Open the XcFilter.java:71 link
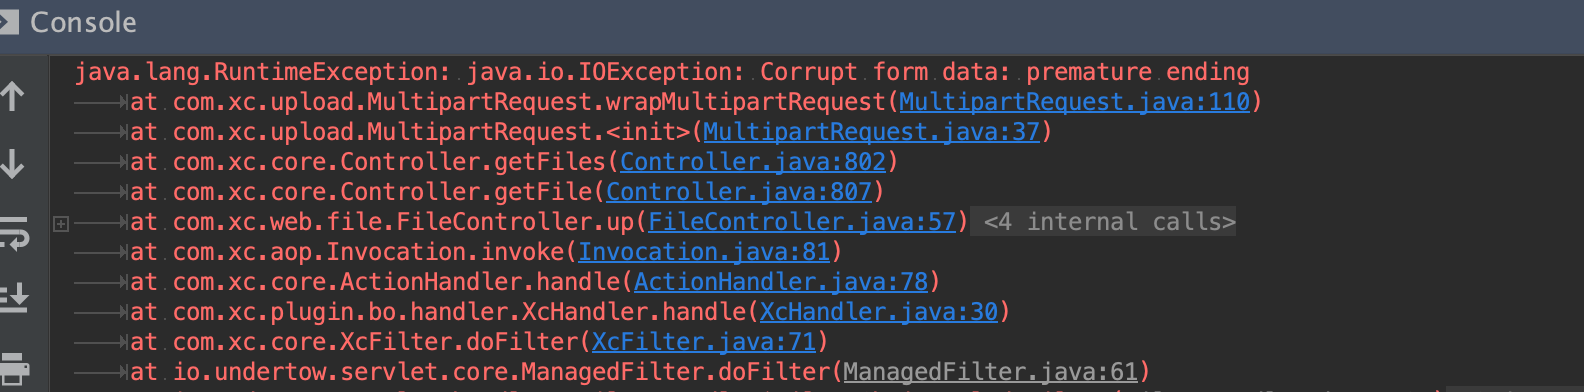The width and height of the screenshot is (1584, 392). (704, 342)
